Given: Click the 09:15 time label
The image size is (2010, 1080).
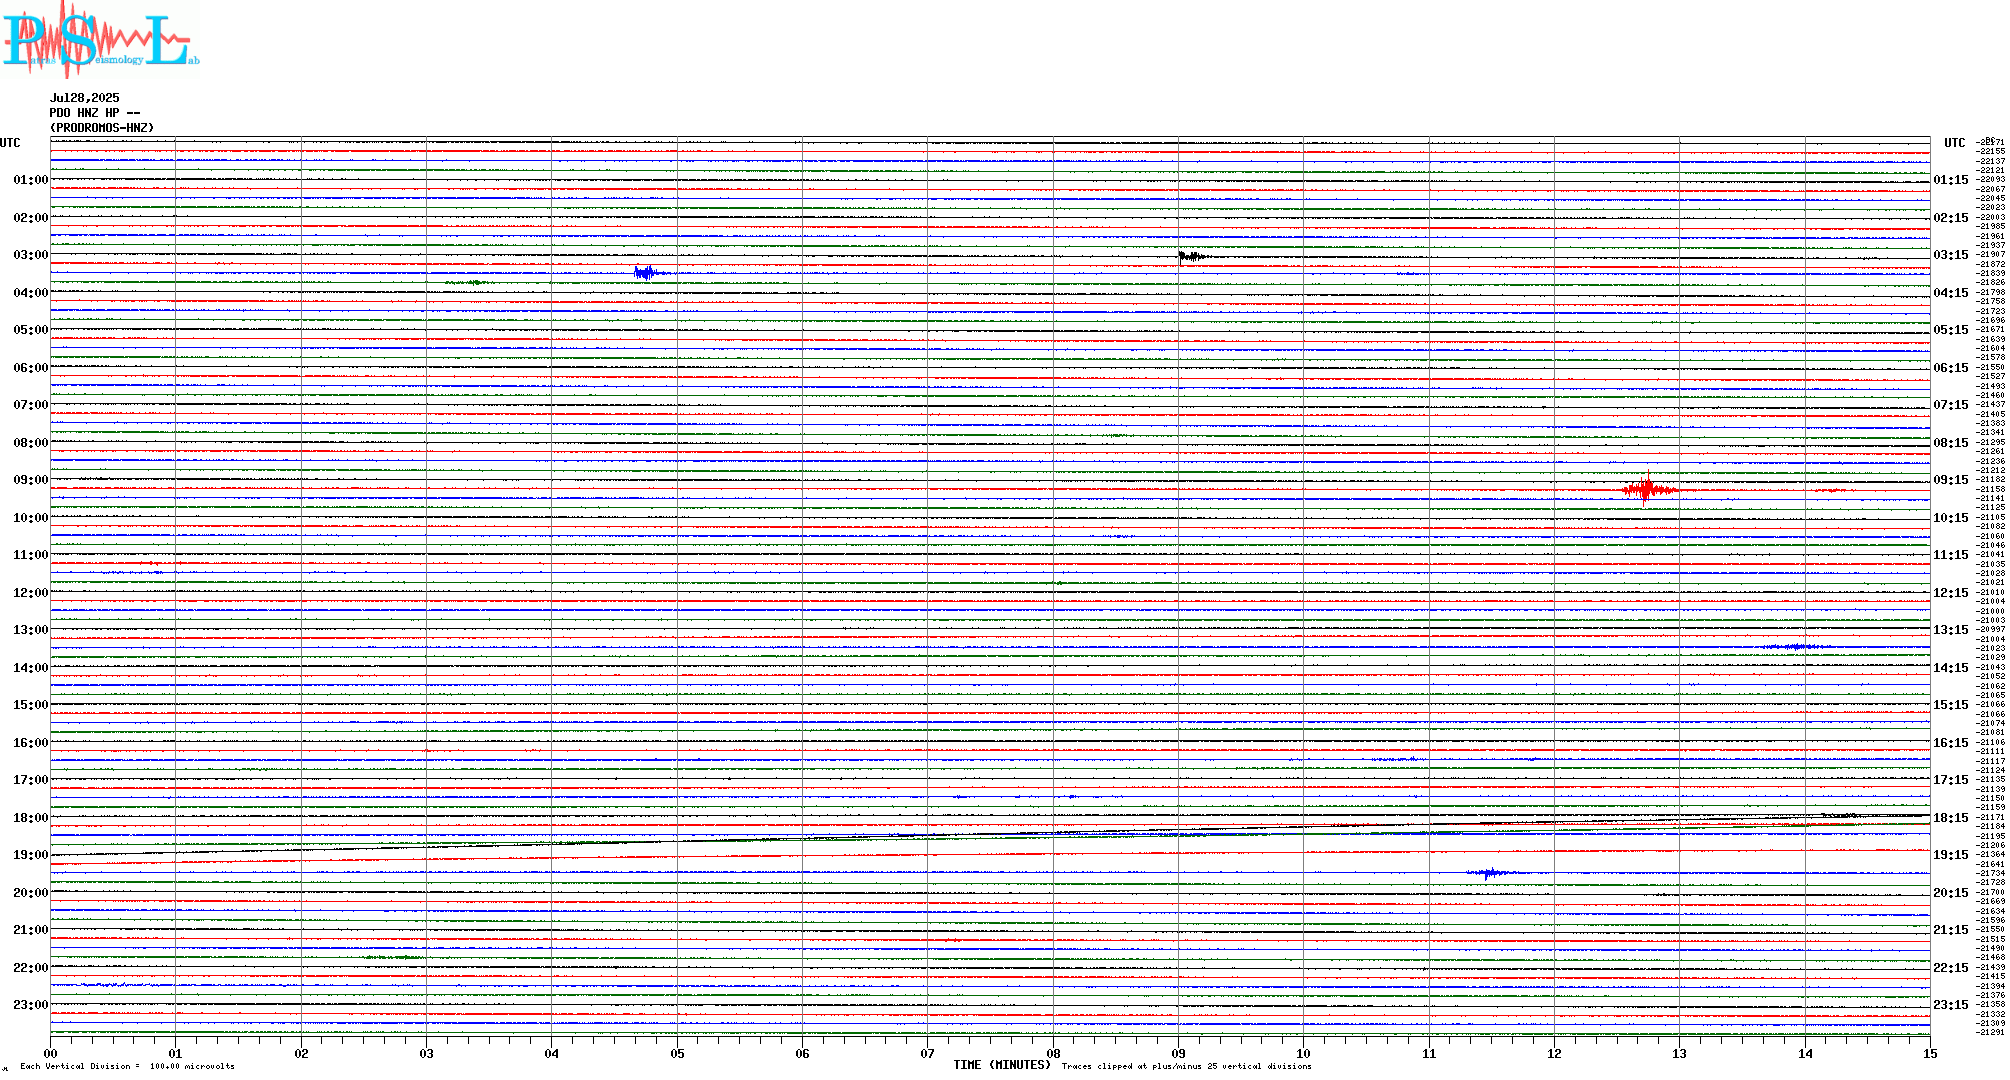Looking at the screenshot, I should (x=1950, y=480).
